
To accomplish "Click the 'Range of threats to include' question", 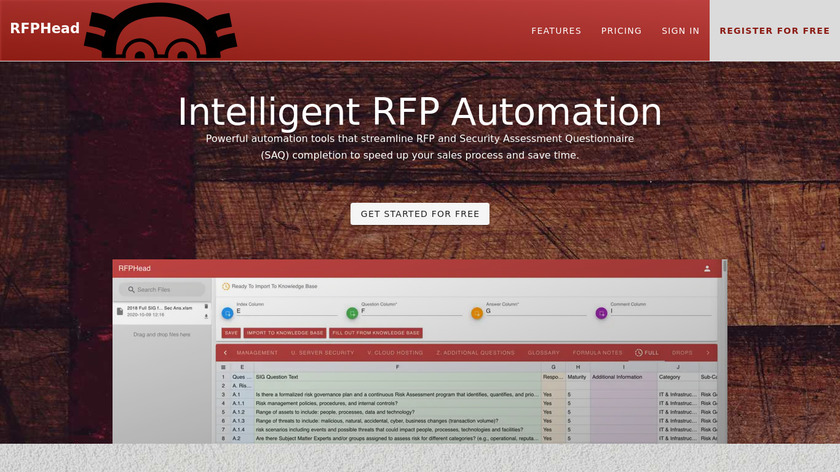I will 398,421.
